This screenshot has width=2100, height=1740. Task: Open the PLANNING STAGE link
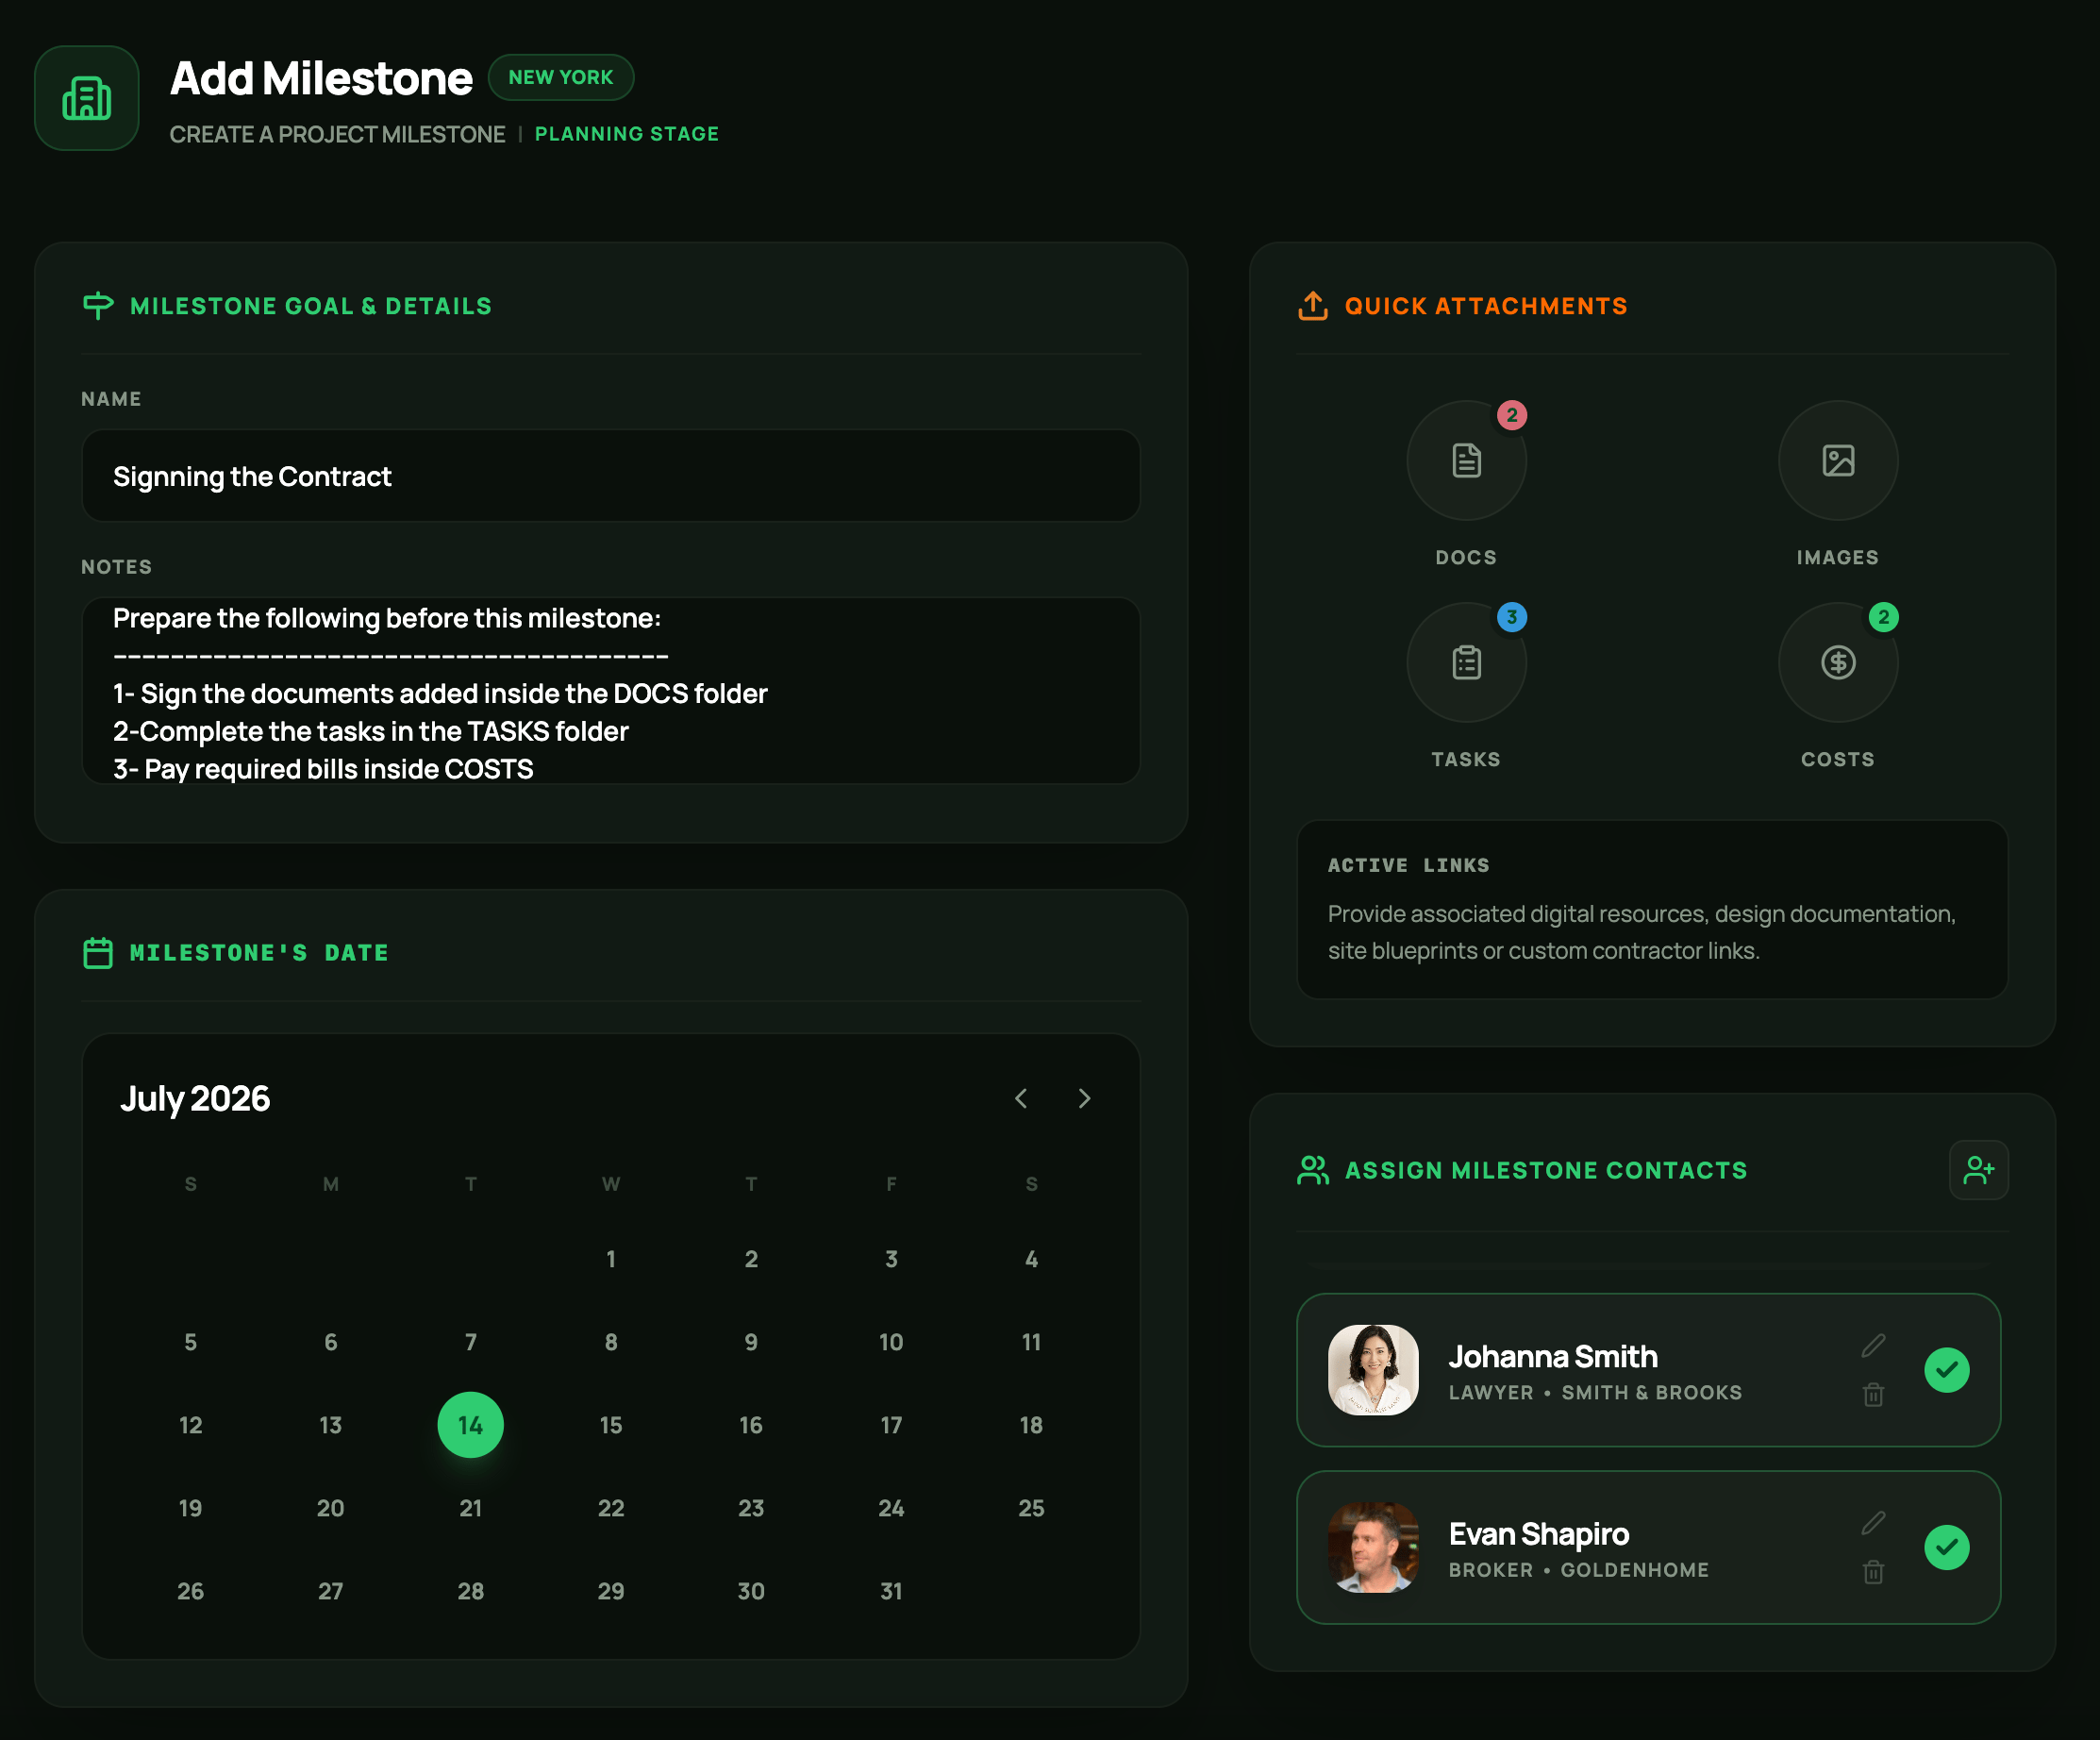coord(627,134)
